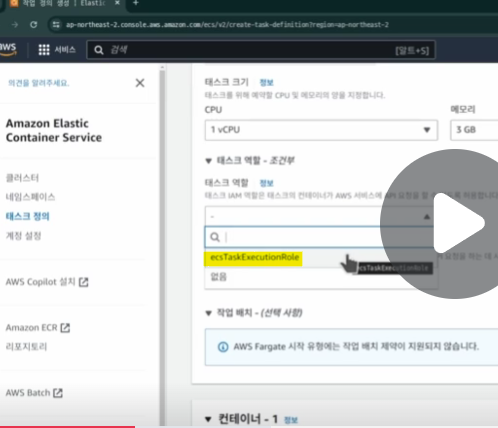Open site info icon in address bar
498x428 pixels.
56,24
